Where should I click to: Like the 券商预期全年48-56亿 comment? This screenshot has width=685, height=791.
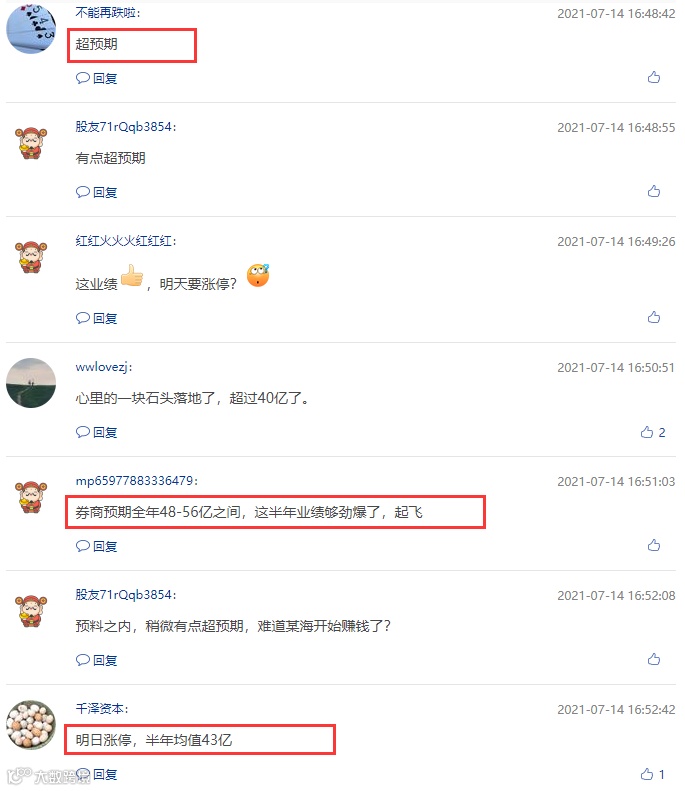click(654, 545)
